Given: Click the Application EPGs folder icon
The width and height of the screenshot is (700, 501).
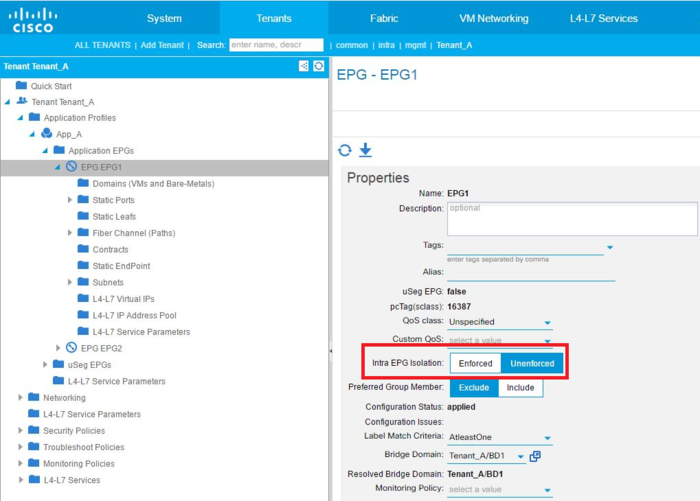Looking at the screenshot, I should point(59,150).
